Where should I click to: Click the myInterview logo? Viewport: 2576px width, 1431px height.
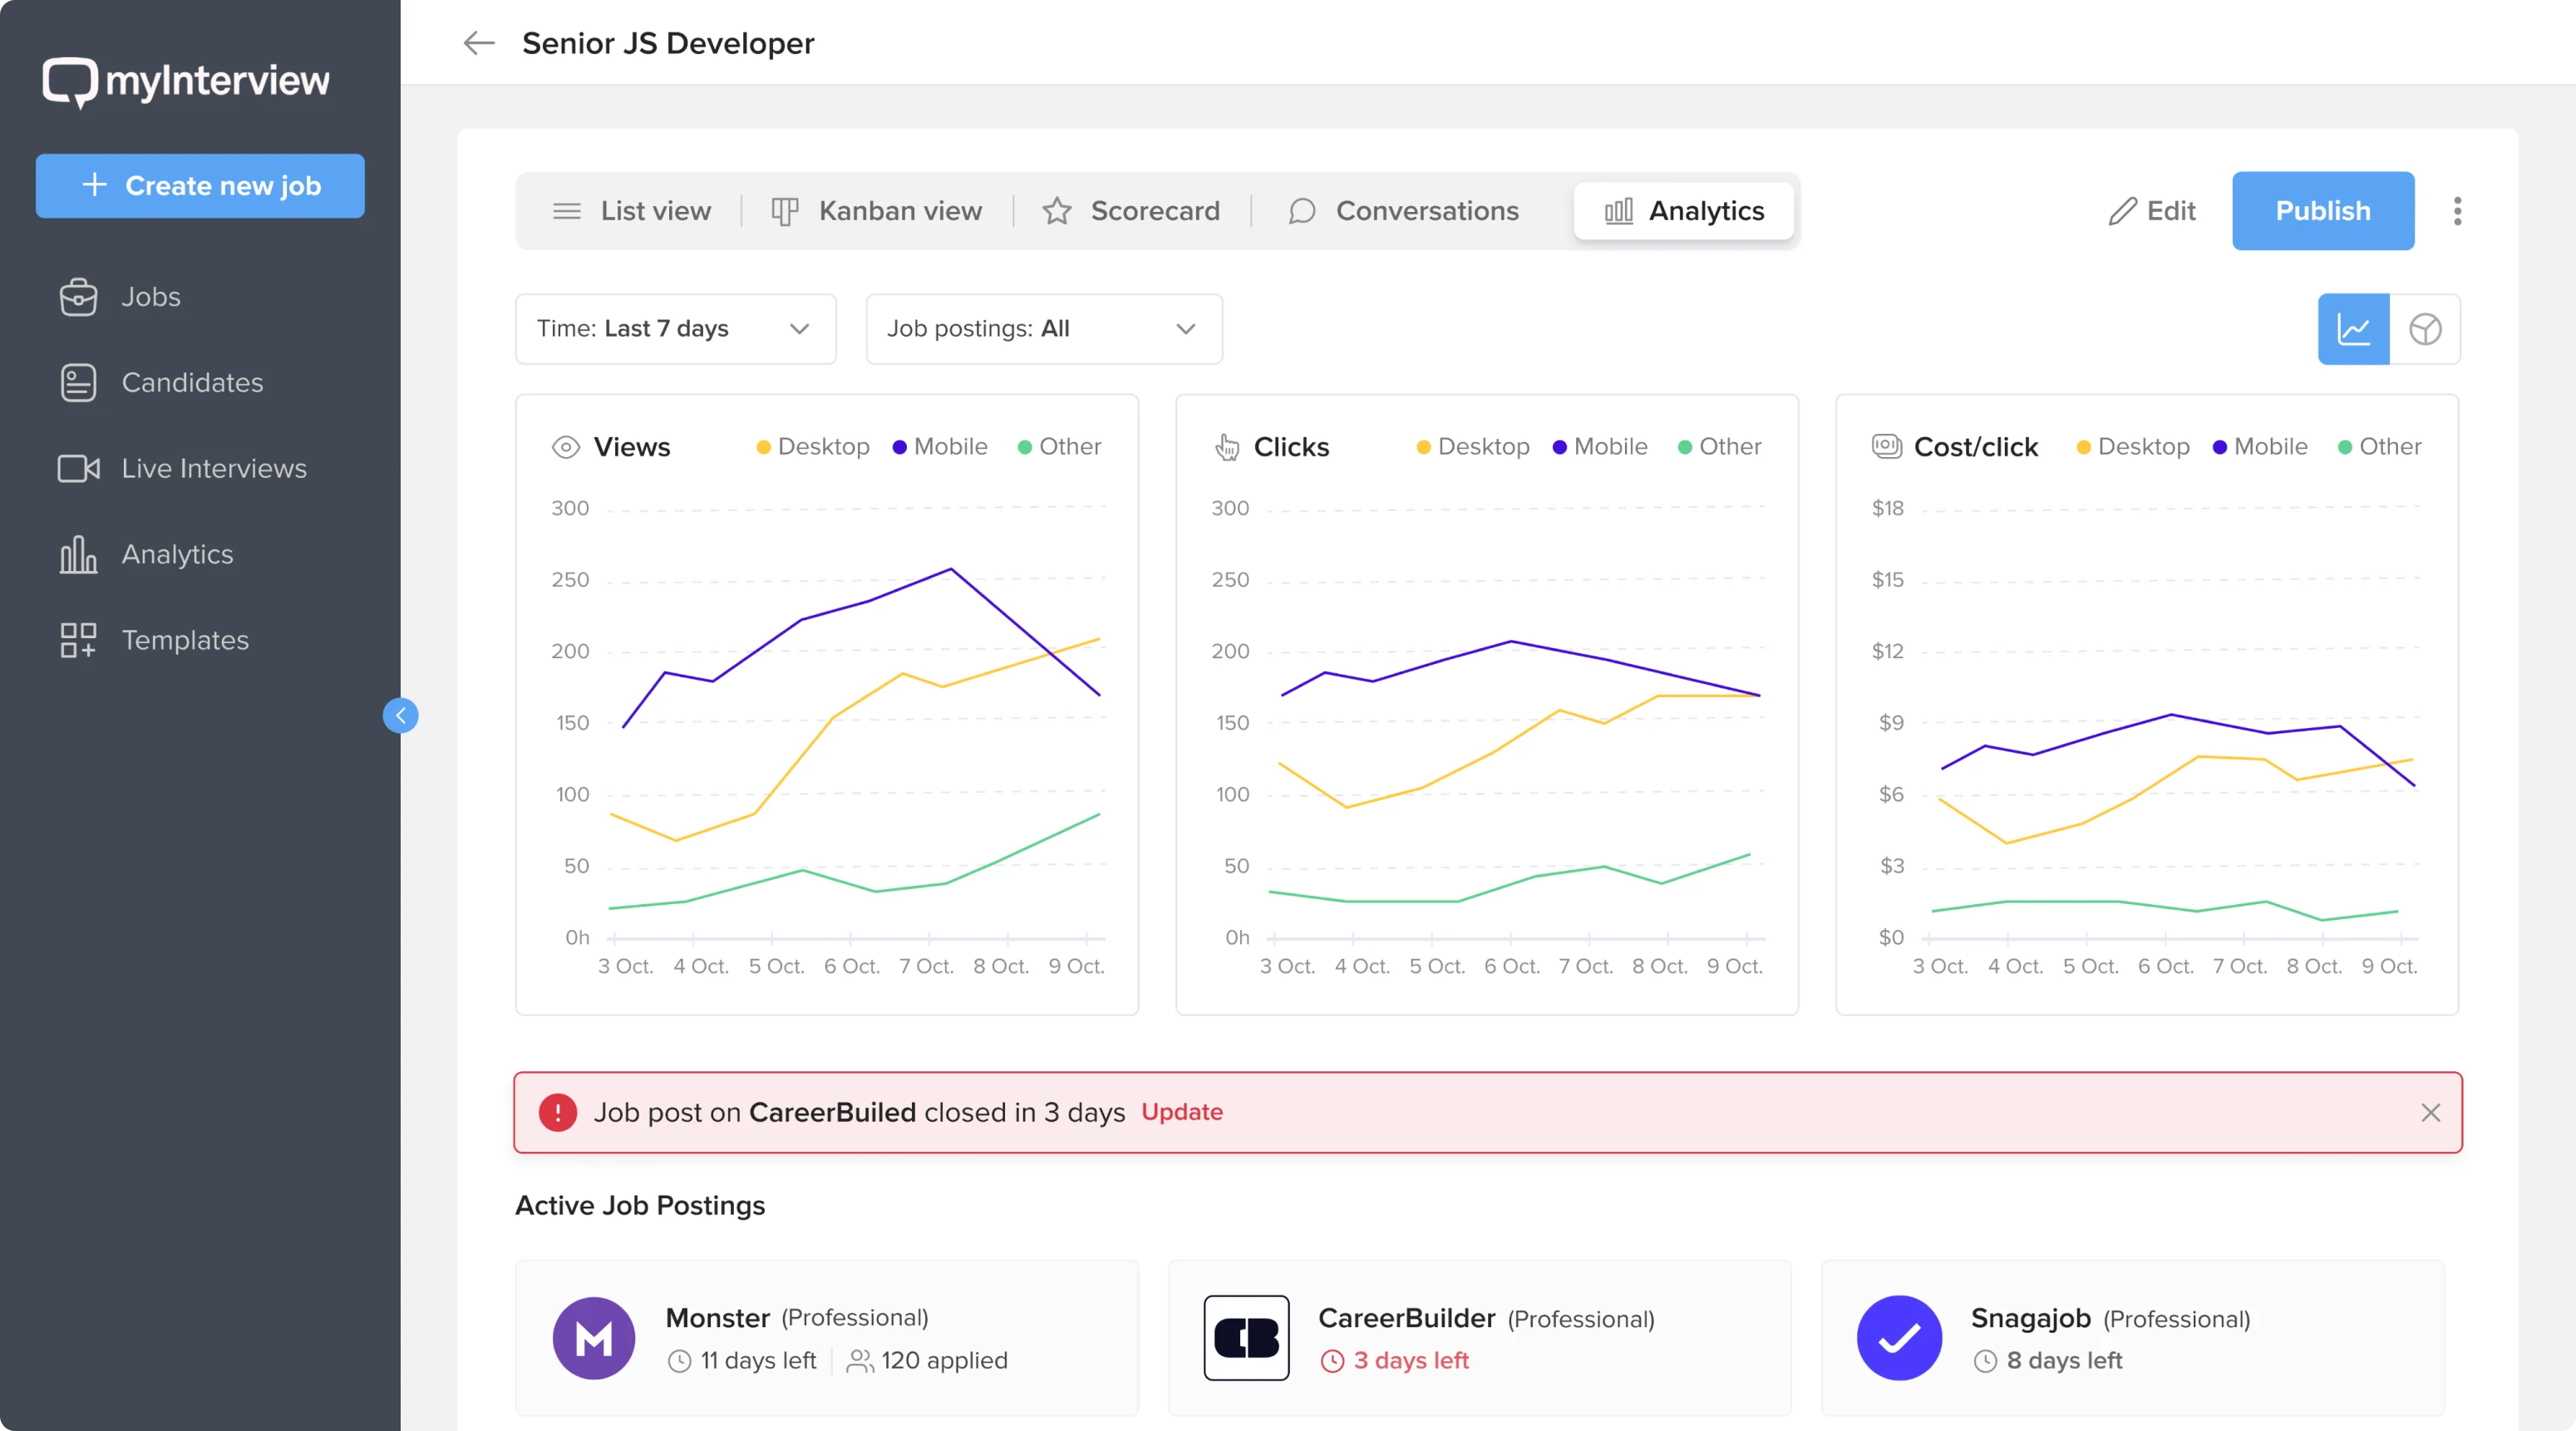coord(185,81)
